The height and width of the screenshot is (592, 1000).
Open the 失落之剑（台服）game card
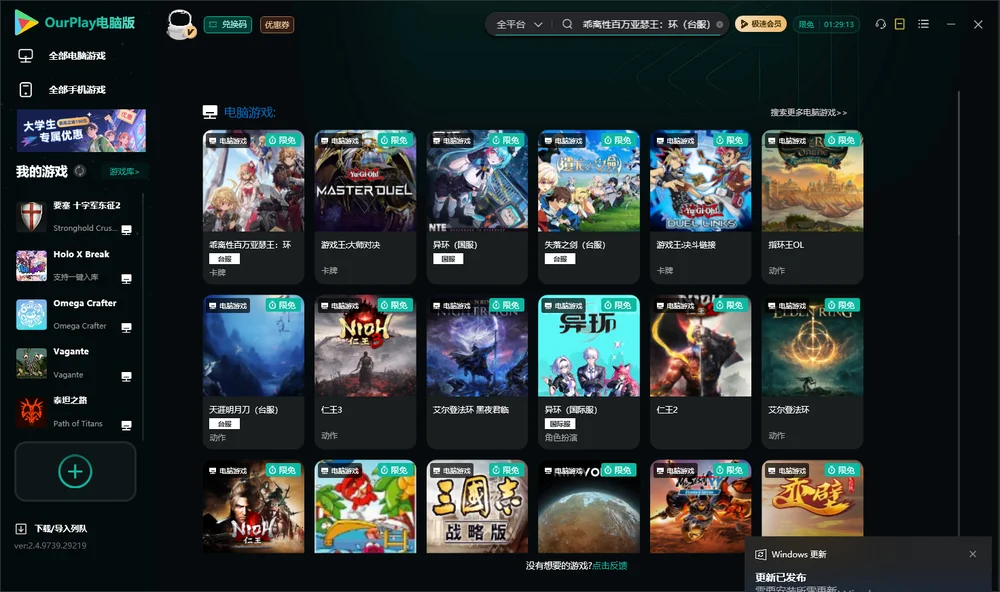coord(589,207)
